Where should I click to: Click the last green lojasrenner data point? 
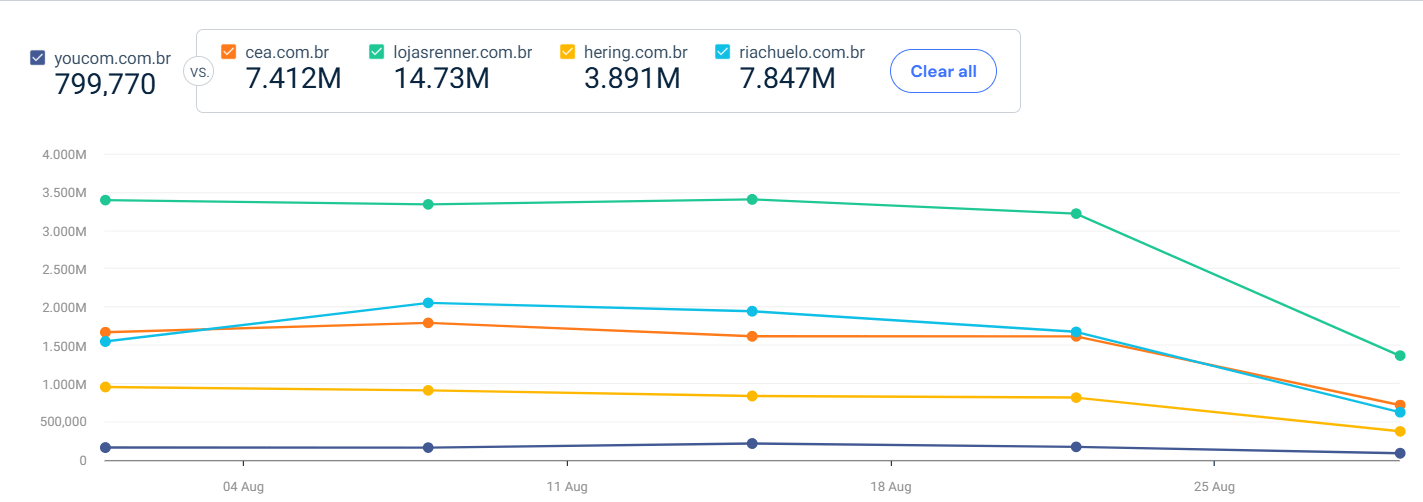1400,356
